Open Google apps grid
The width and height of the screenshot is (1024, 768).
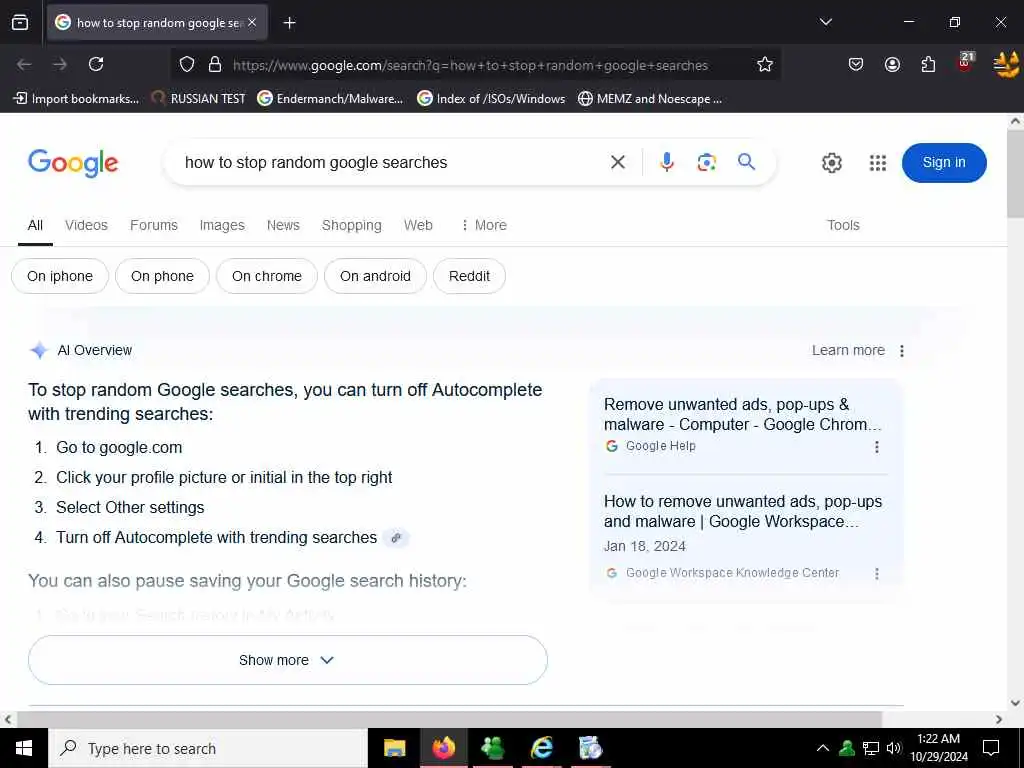point(878,163)
